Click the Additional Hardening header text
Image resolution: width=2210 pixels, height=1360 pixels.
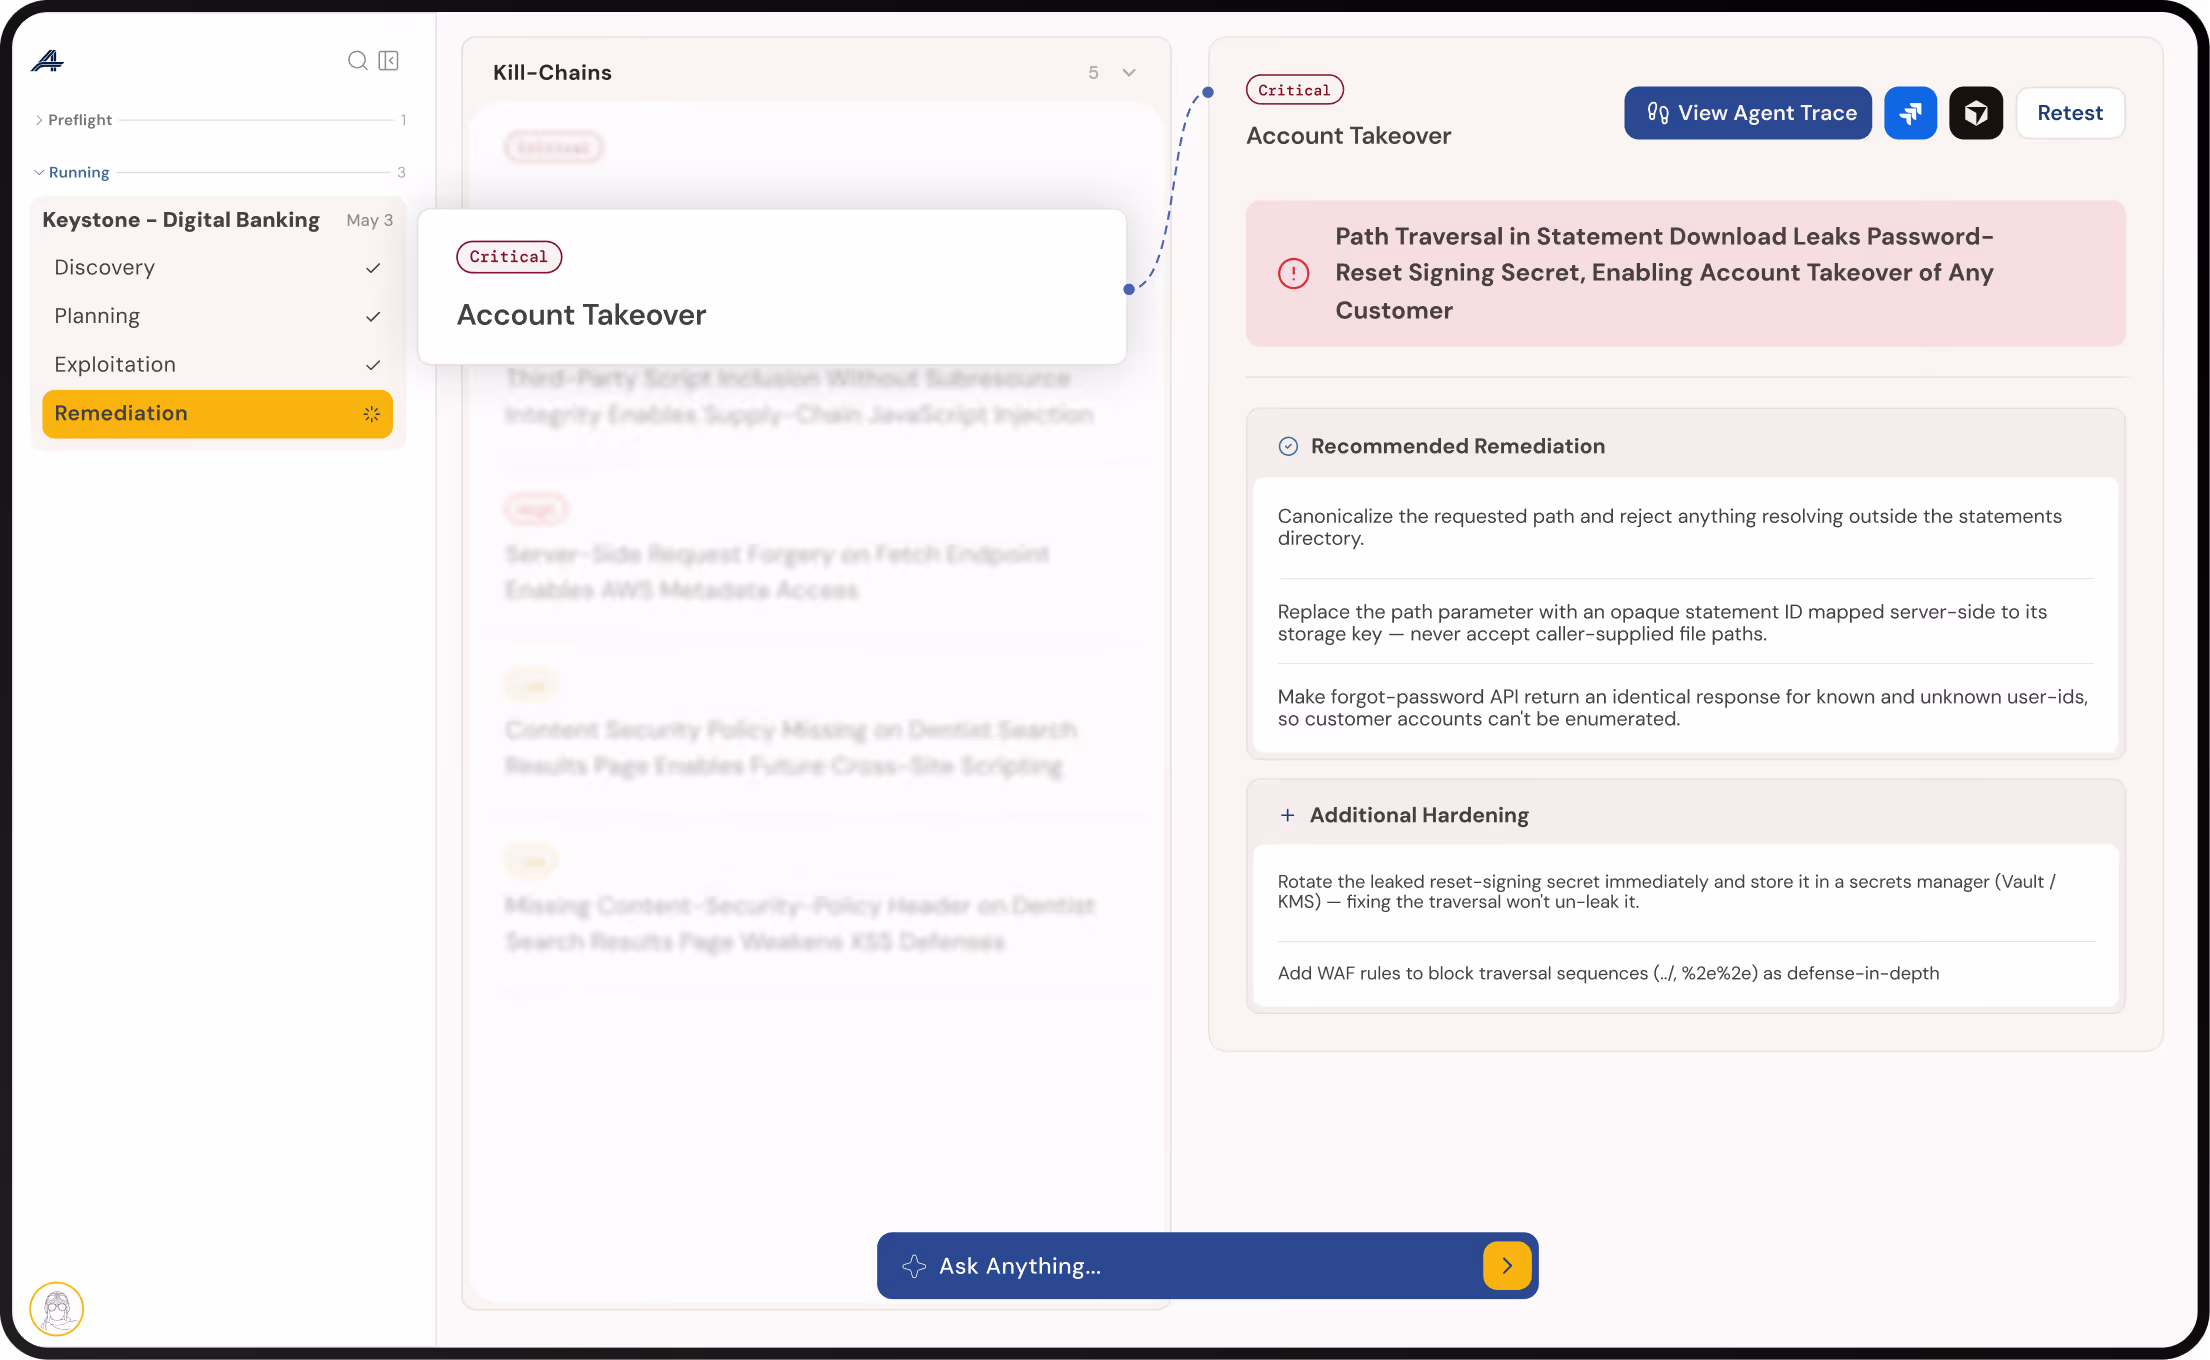click(x=1419, y=815)
